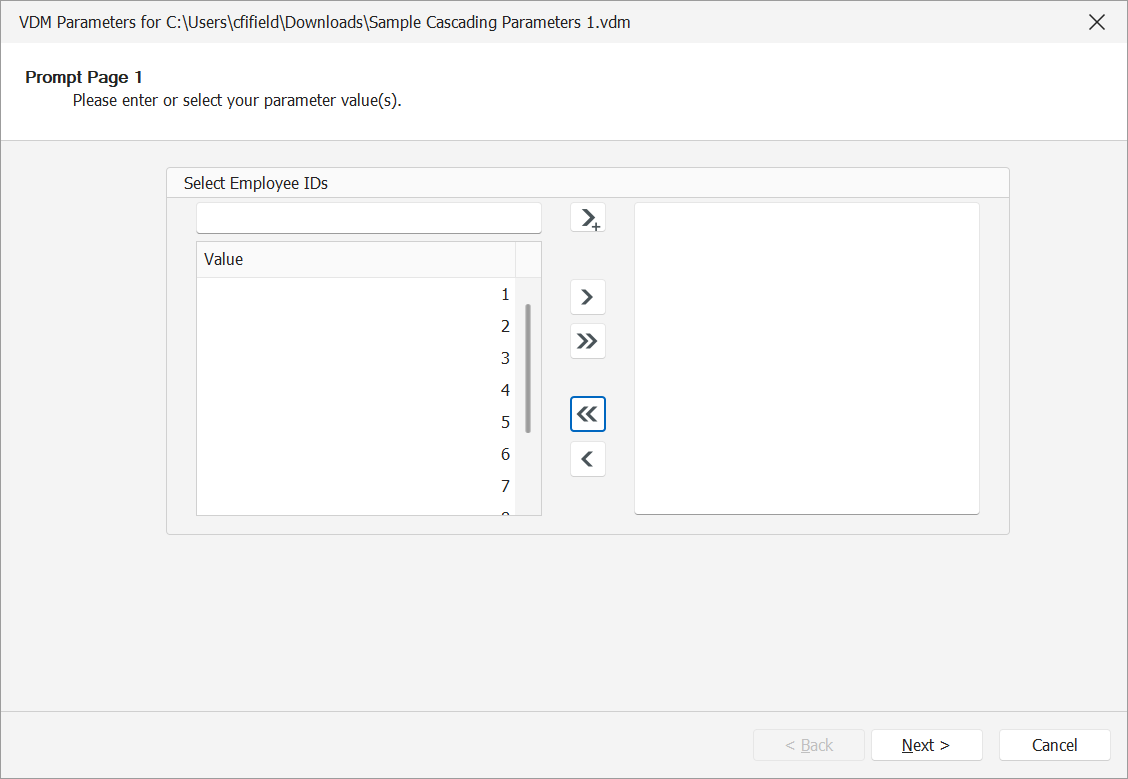This screenshot has width=1128, height=779.
Task: Move selected value right with single-arrow icon
Action: click(587, 296)
